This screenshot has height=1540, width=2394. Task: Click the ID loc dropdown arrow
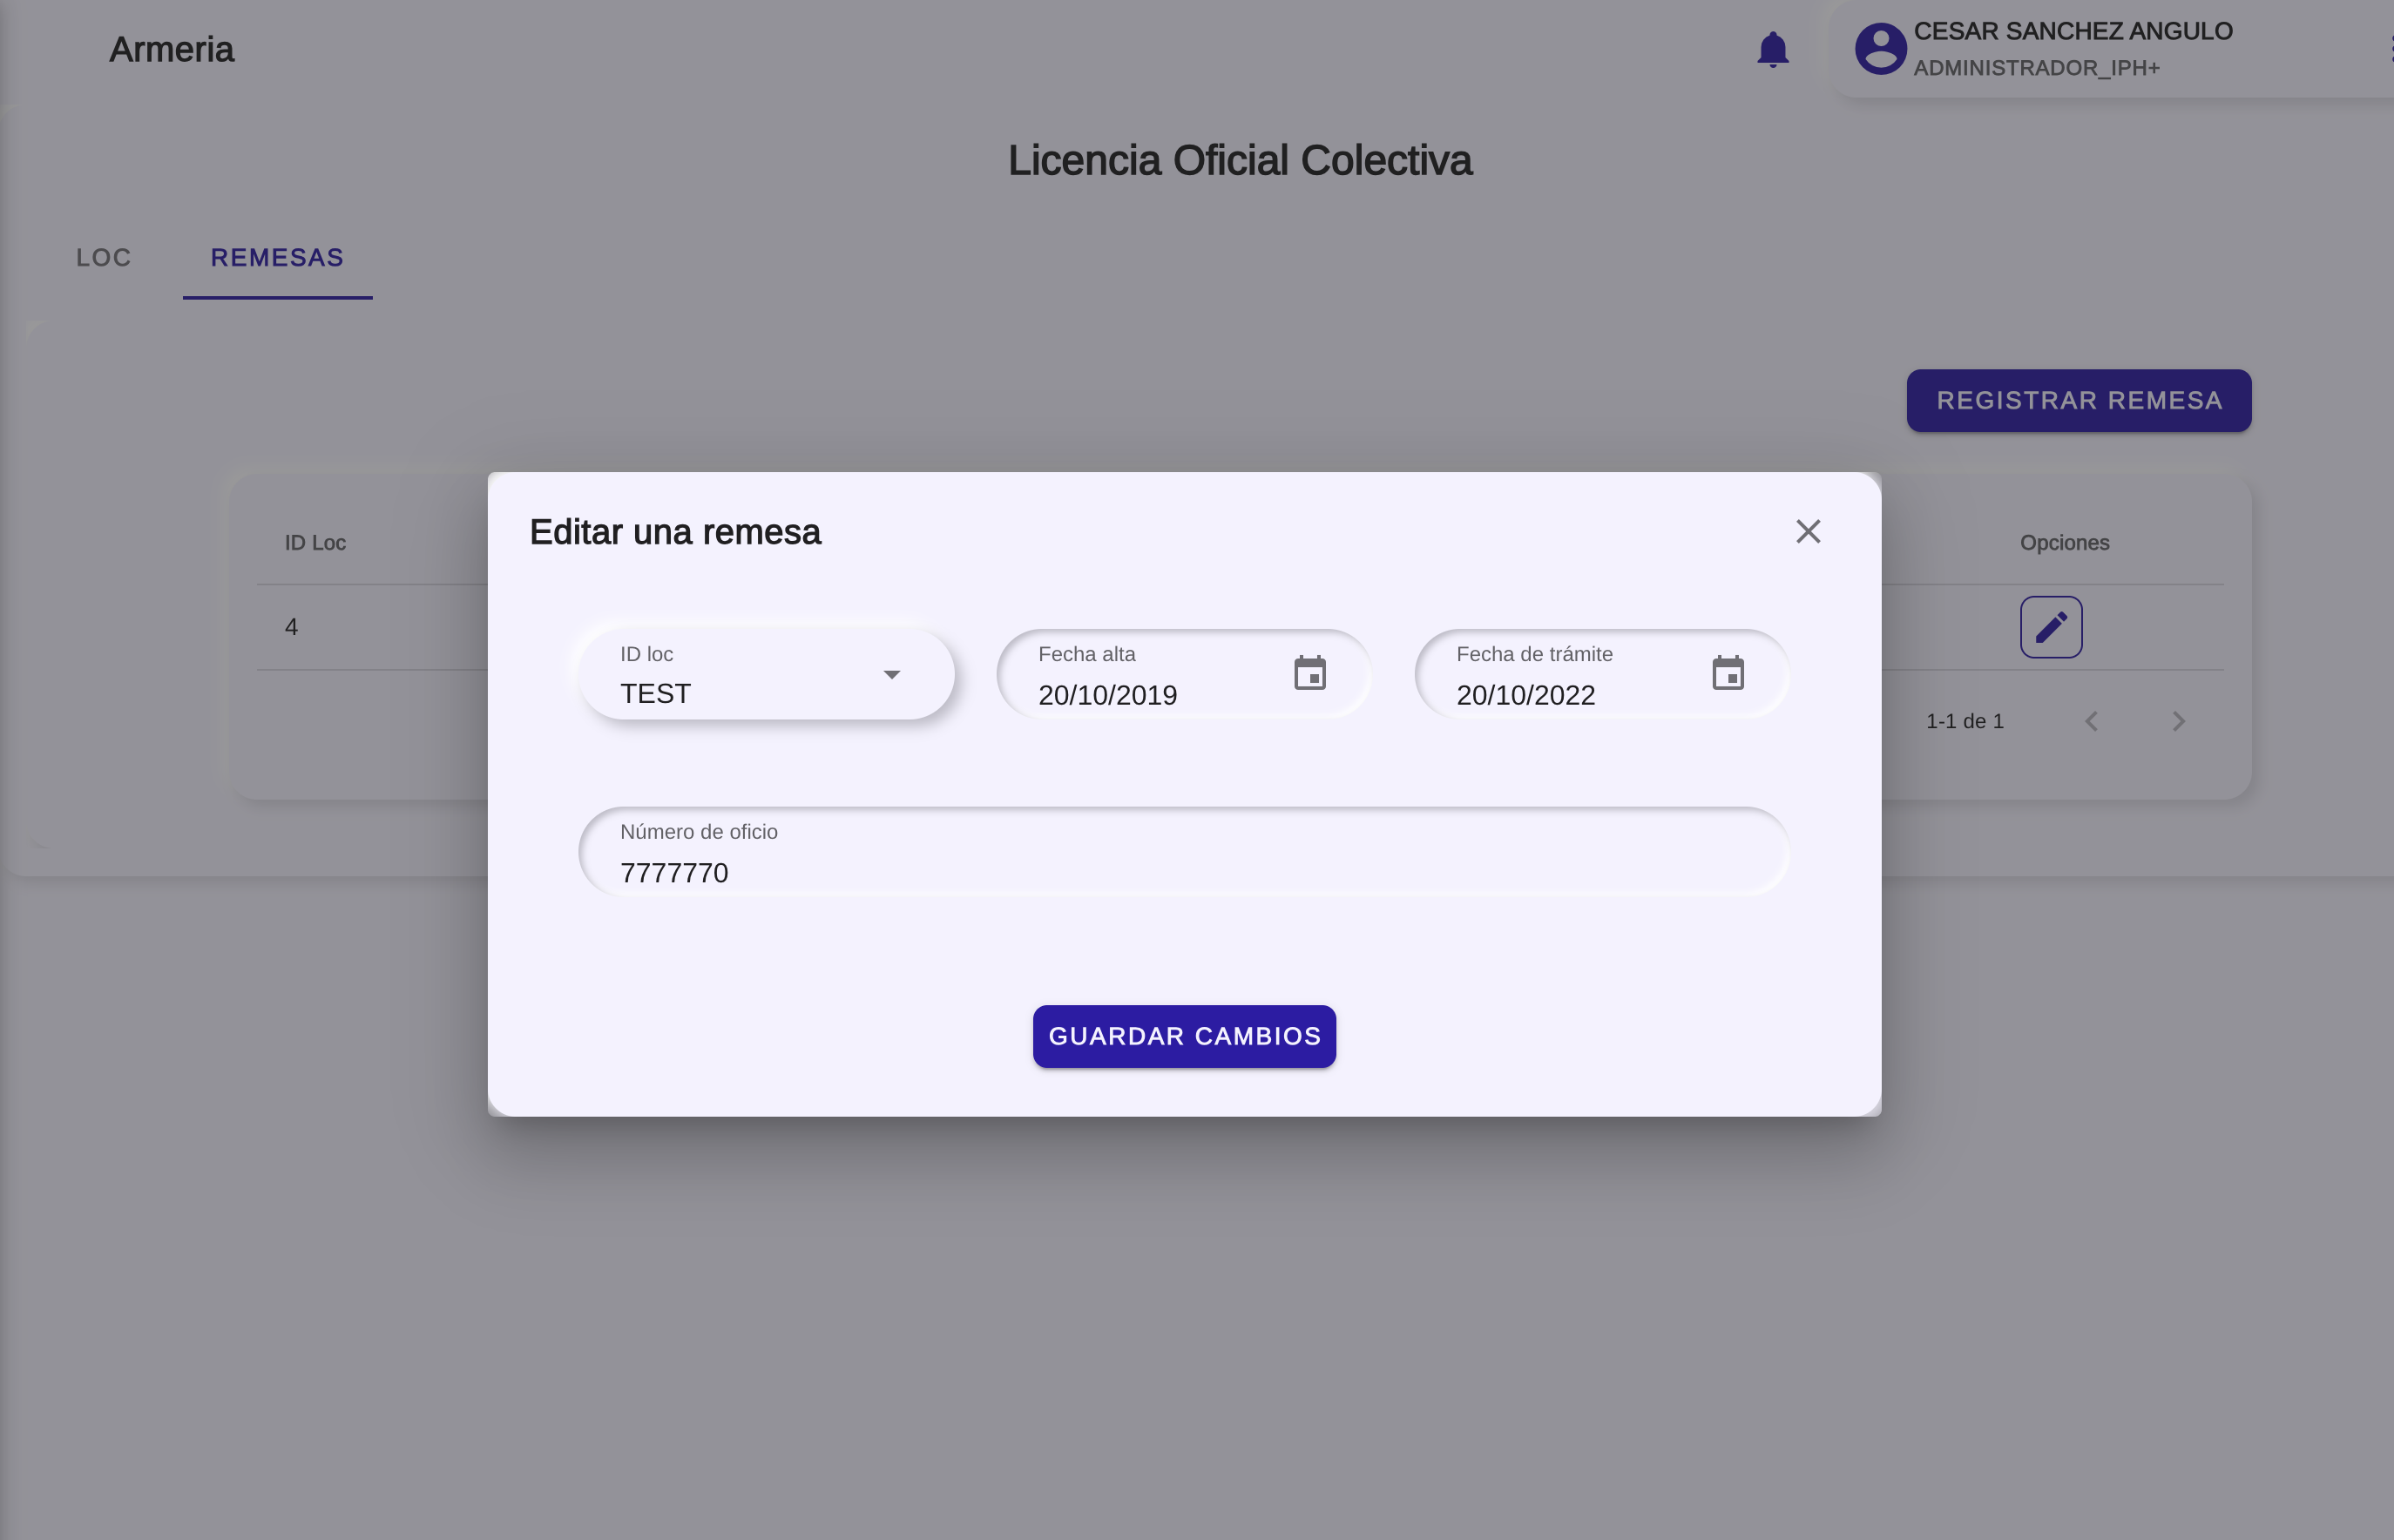tap(891, 675)
